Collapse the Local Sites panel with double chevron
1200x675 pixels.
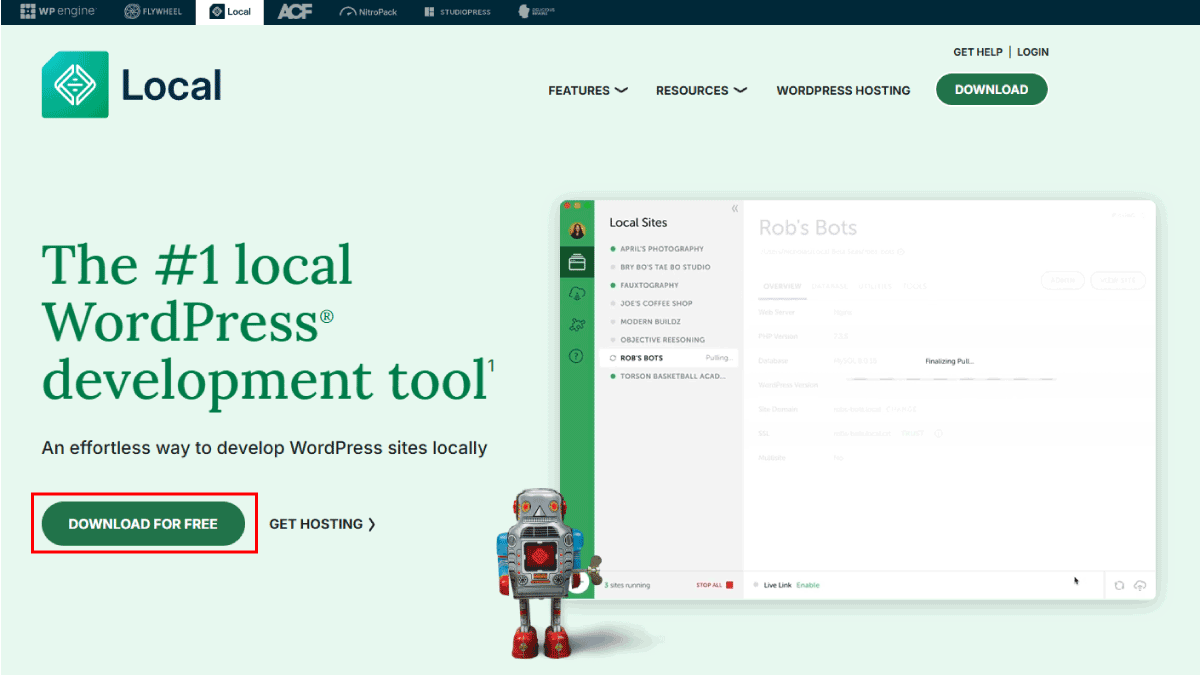coord(734,209)
